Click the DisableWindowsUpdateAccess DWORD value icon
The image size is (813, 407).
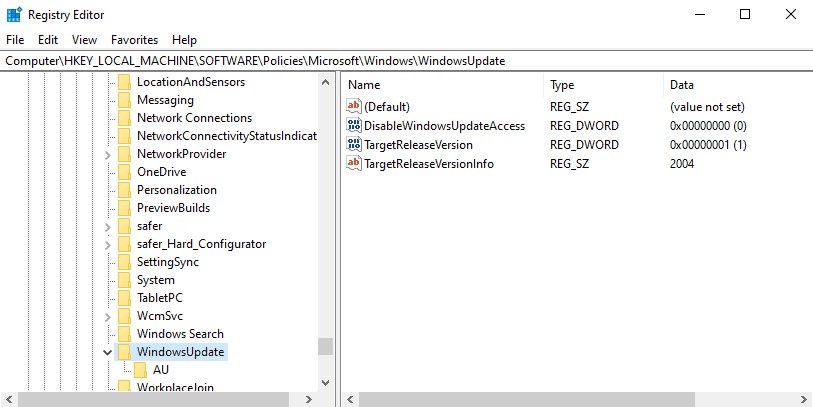(353, 126)
